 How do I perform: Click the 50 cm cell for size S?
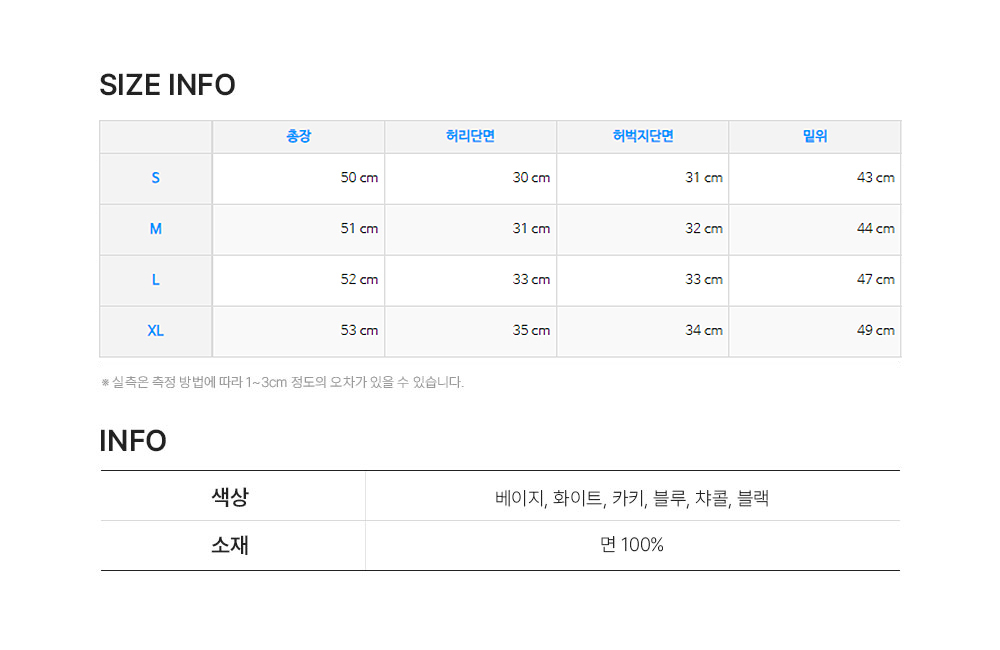tap(359, 178)
